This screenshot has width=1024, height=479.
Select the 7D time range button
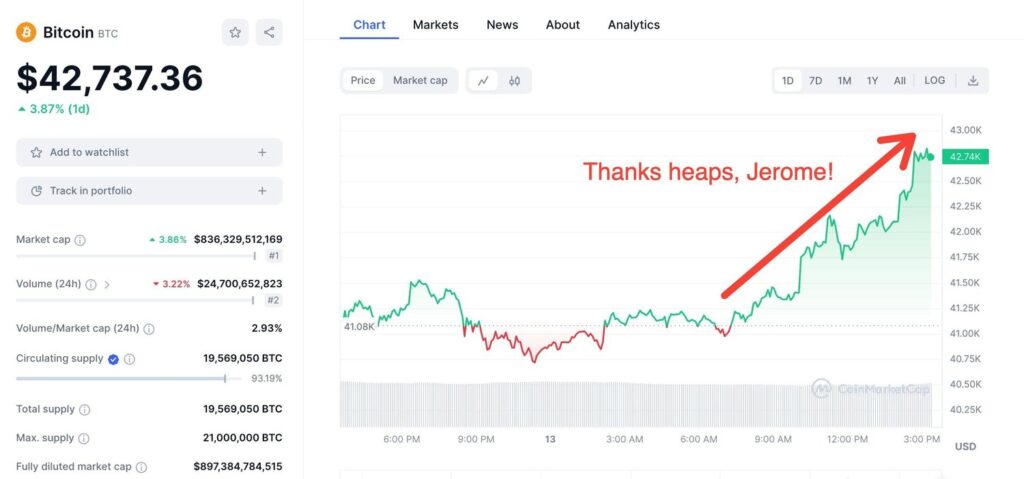(x=816, y=81)
